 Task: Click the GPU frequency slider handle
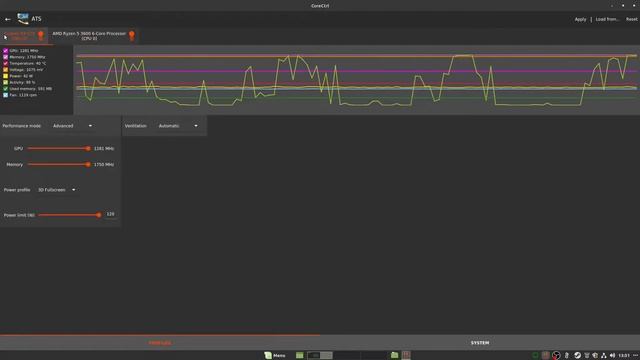coord(88,149)
